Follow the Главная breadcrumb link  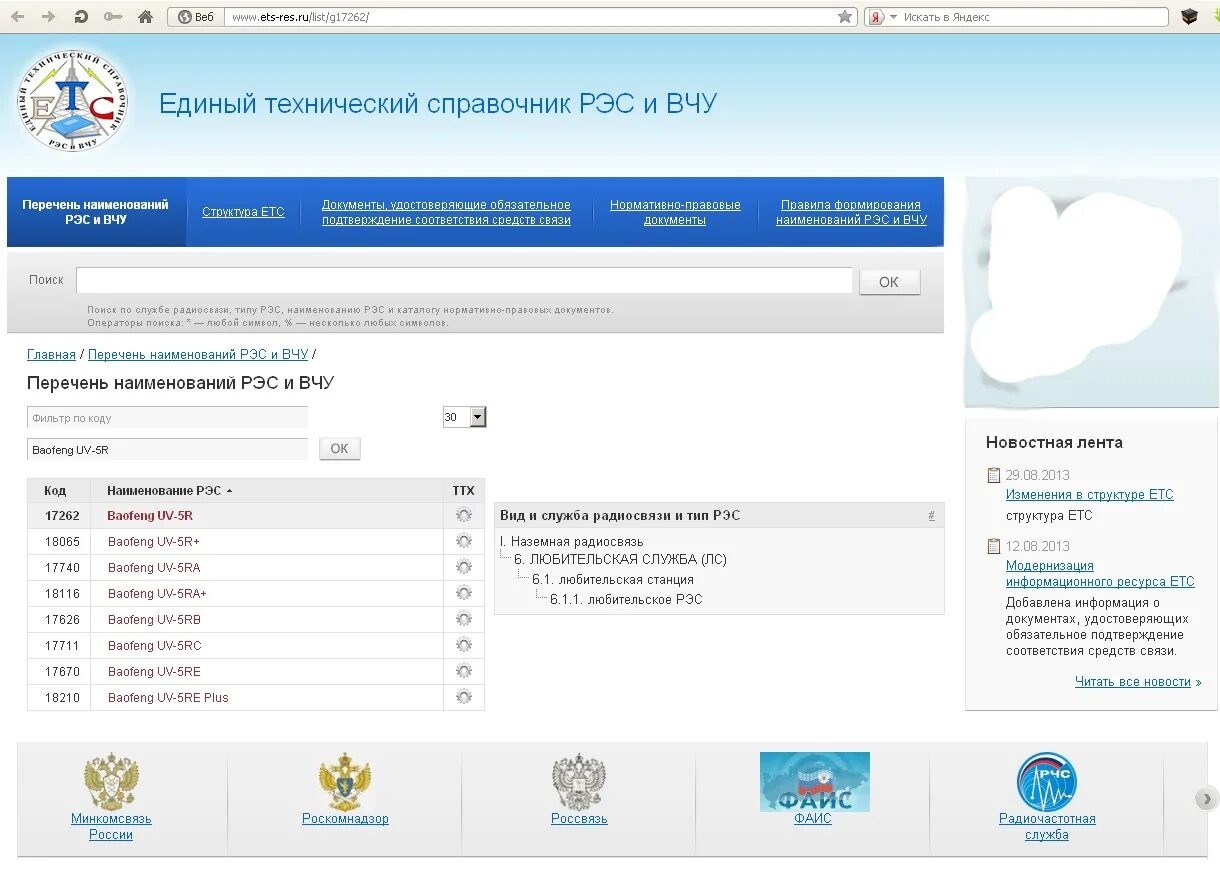pos(51,355)
